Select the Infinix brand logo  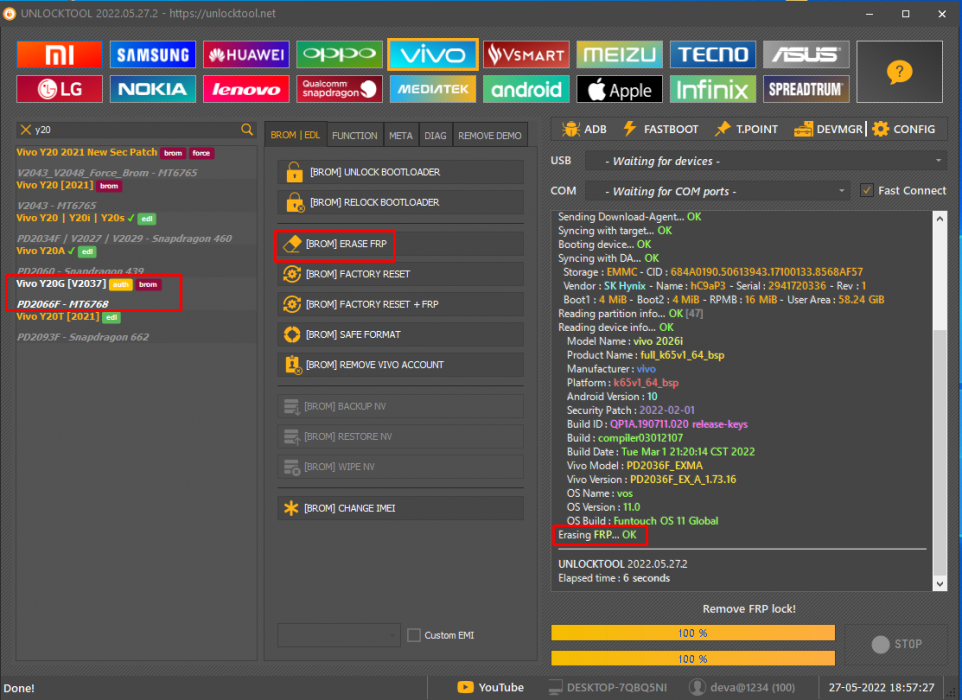click(x=713, y=89)
